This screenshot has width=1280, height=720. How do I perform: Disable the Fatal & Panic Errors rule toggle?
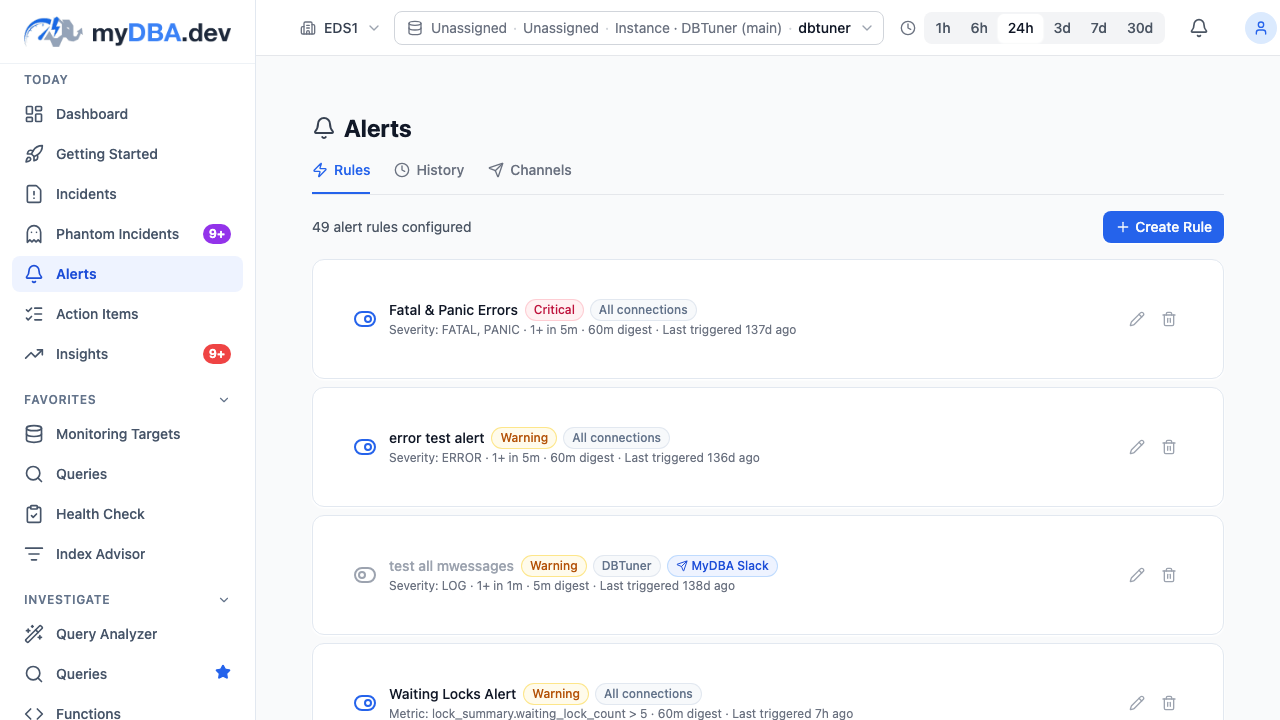[365, 319]
